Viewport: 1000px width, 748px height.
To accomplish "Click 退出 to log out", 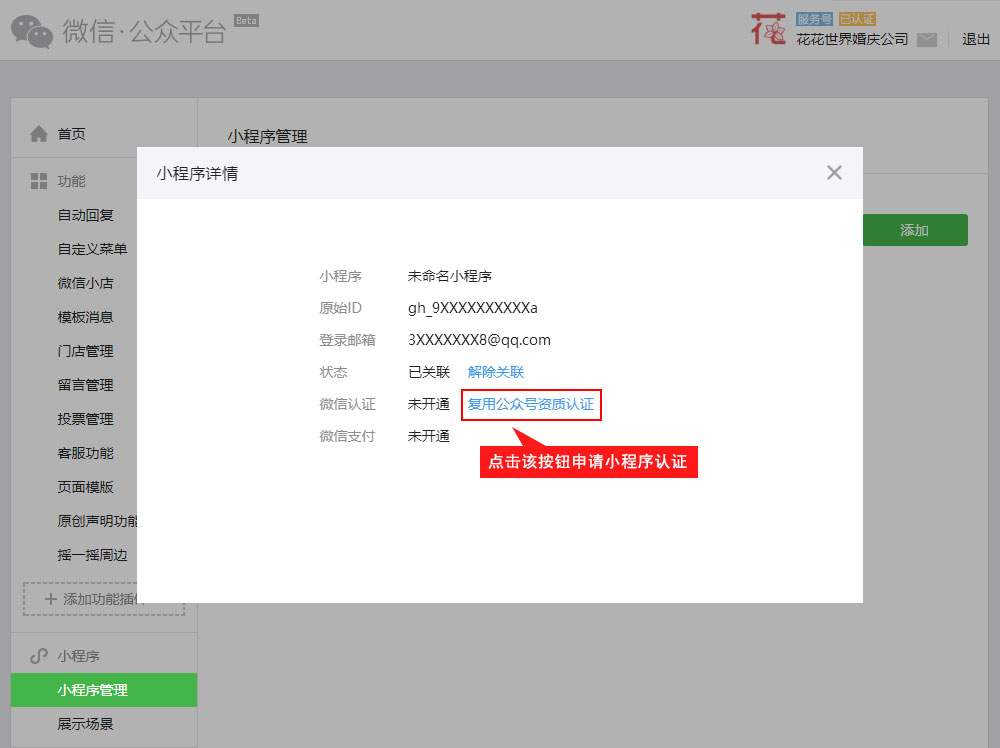I will click(975, 40).
